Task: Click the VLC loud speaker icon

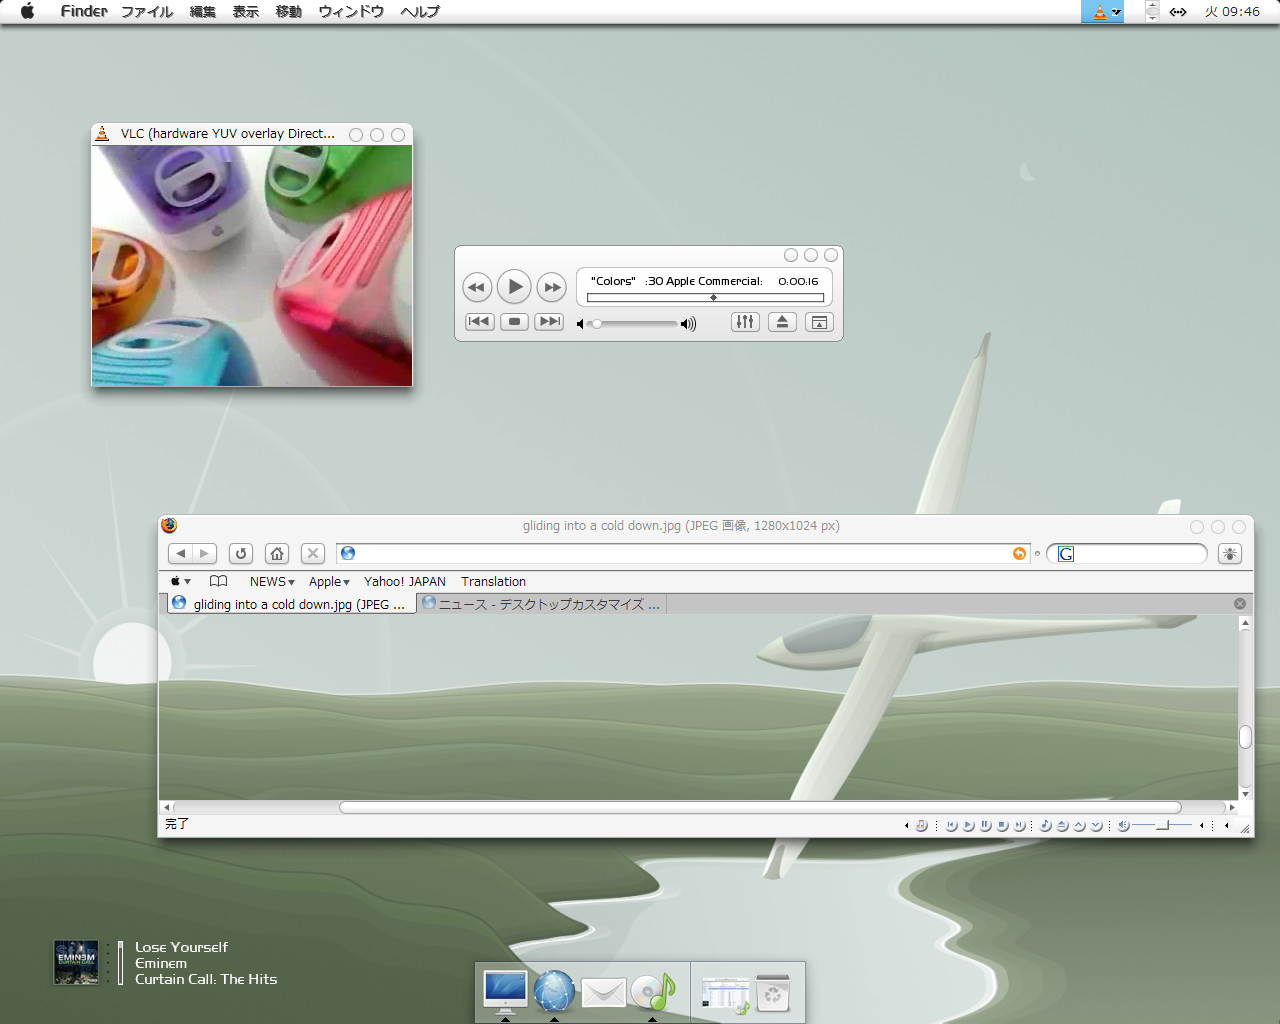Action: point(688,324)
